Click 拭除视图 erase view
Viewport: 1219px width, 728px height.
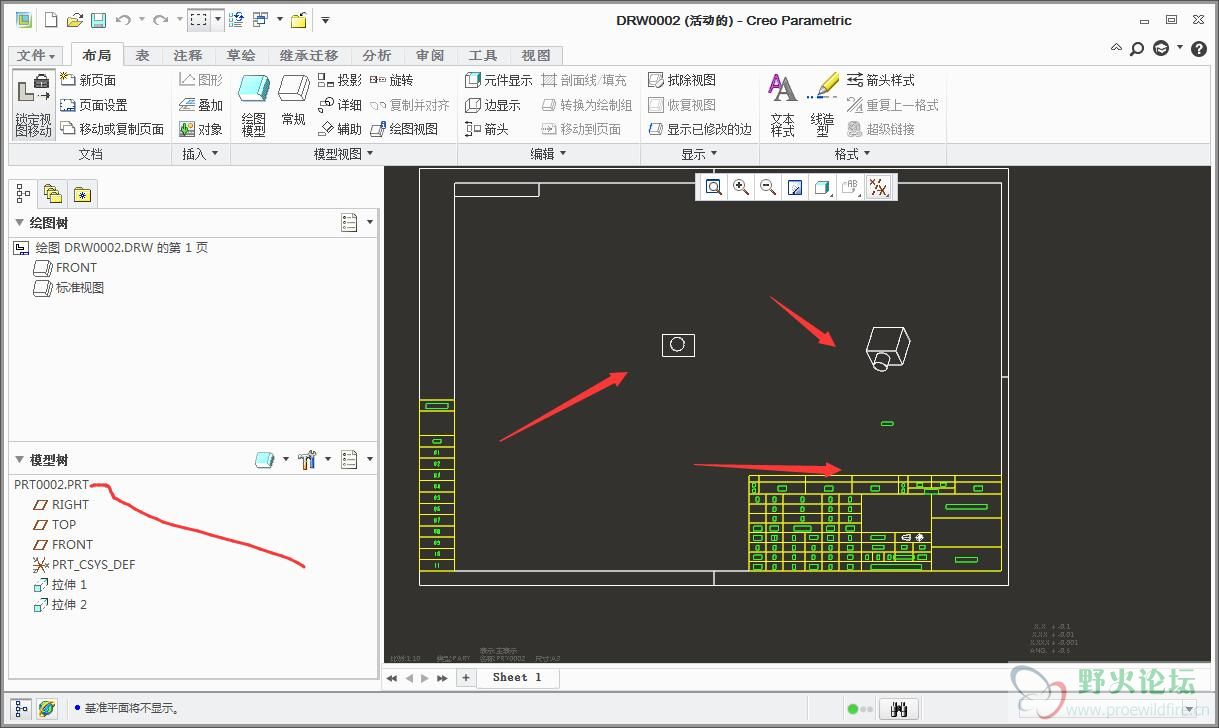(682, 80)
